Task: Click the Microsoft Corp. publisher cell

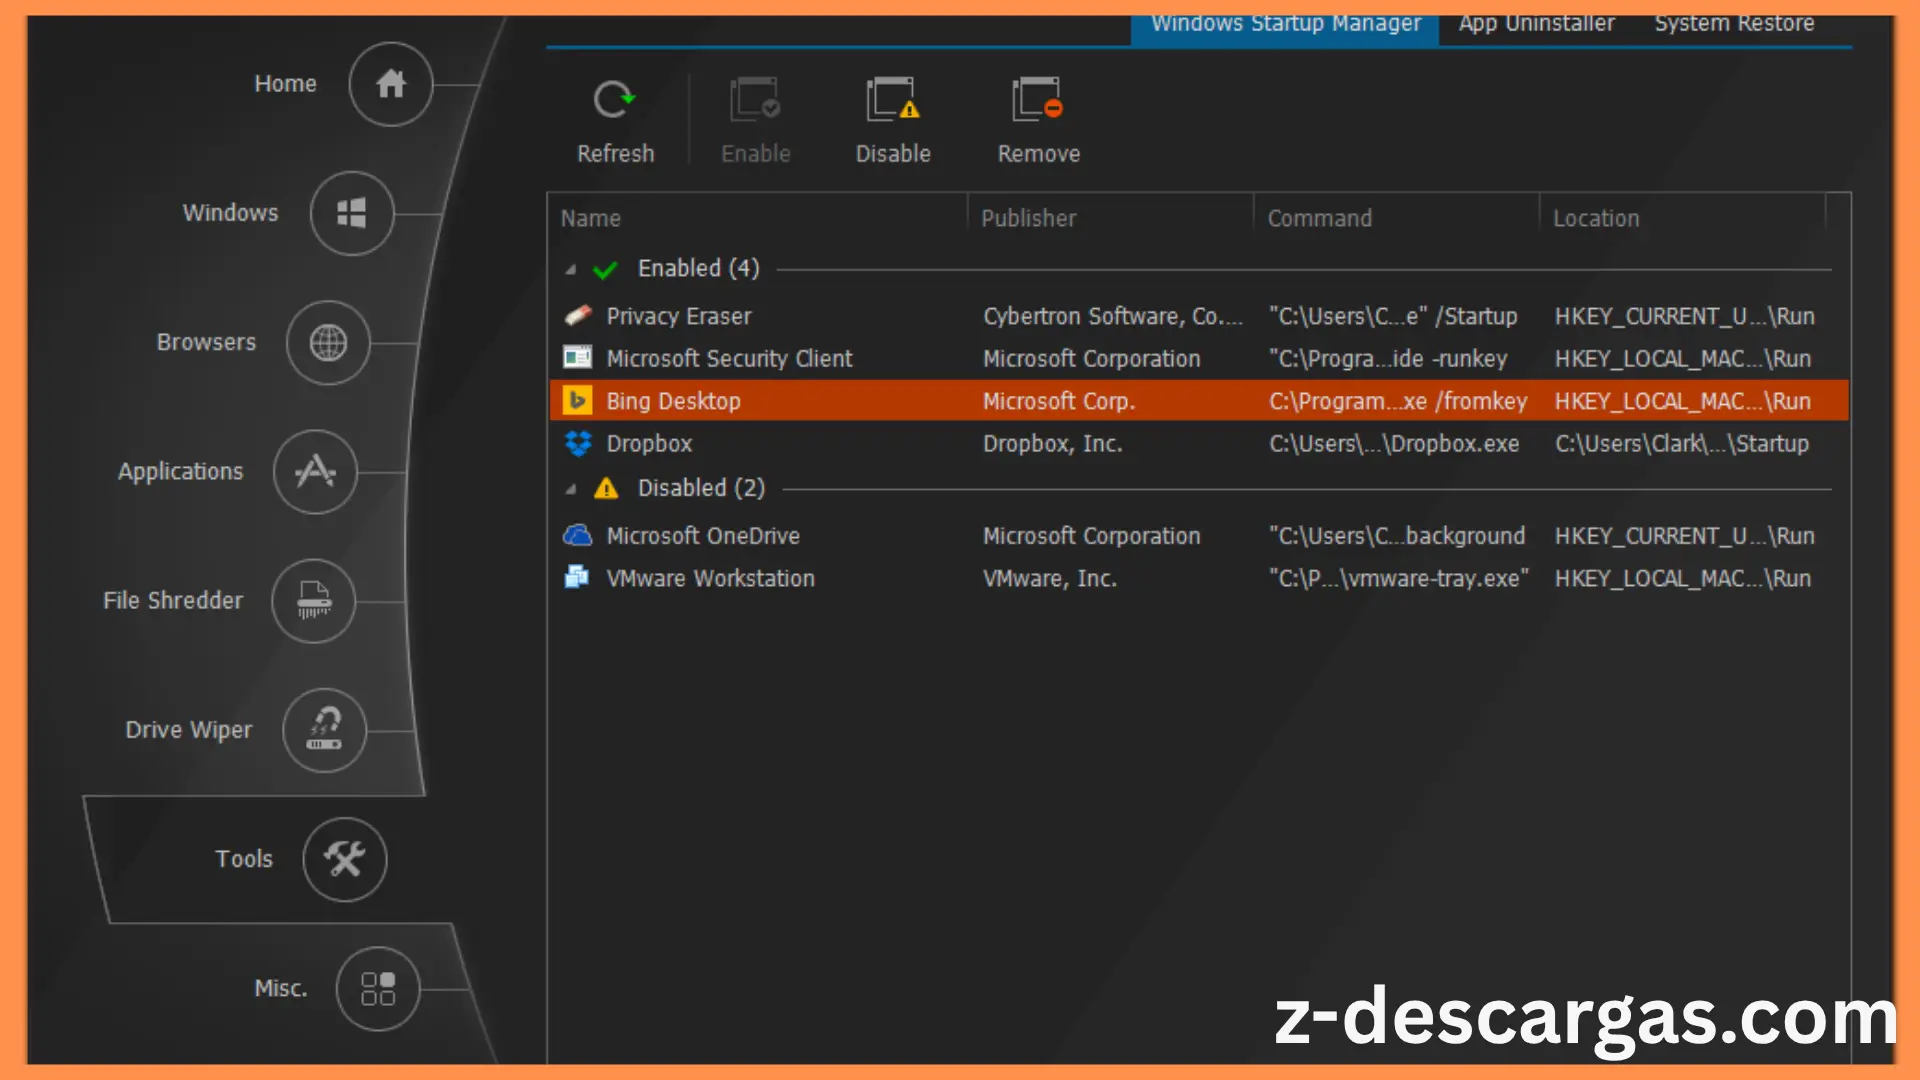Action: tap(1058, 401)
